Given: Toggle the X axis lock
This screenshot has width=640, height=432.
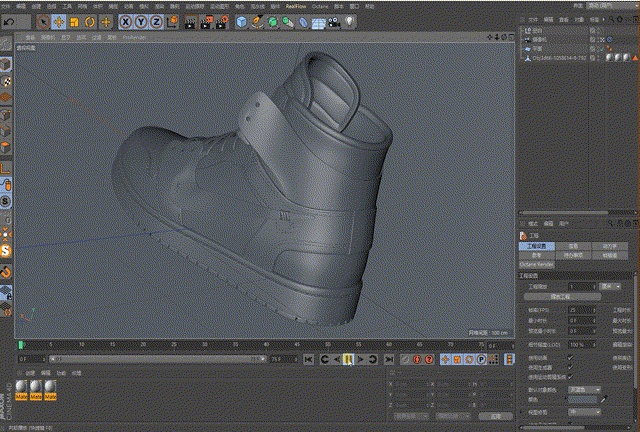Looking at the screenshot, I should coord(126,22).
